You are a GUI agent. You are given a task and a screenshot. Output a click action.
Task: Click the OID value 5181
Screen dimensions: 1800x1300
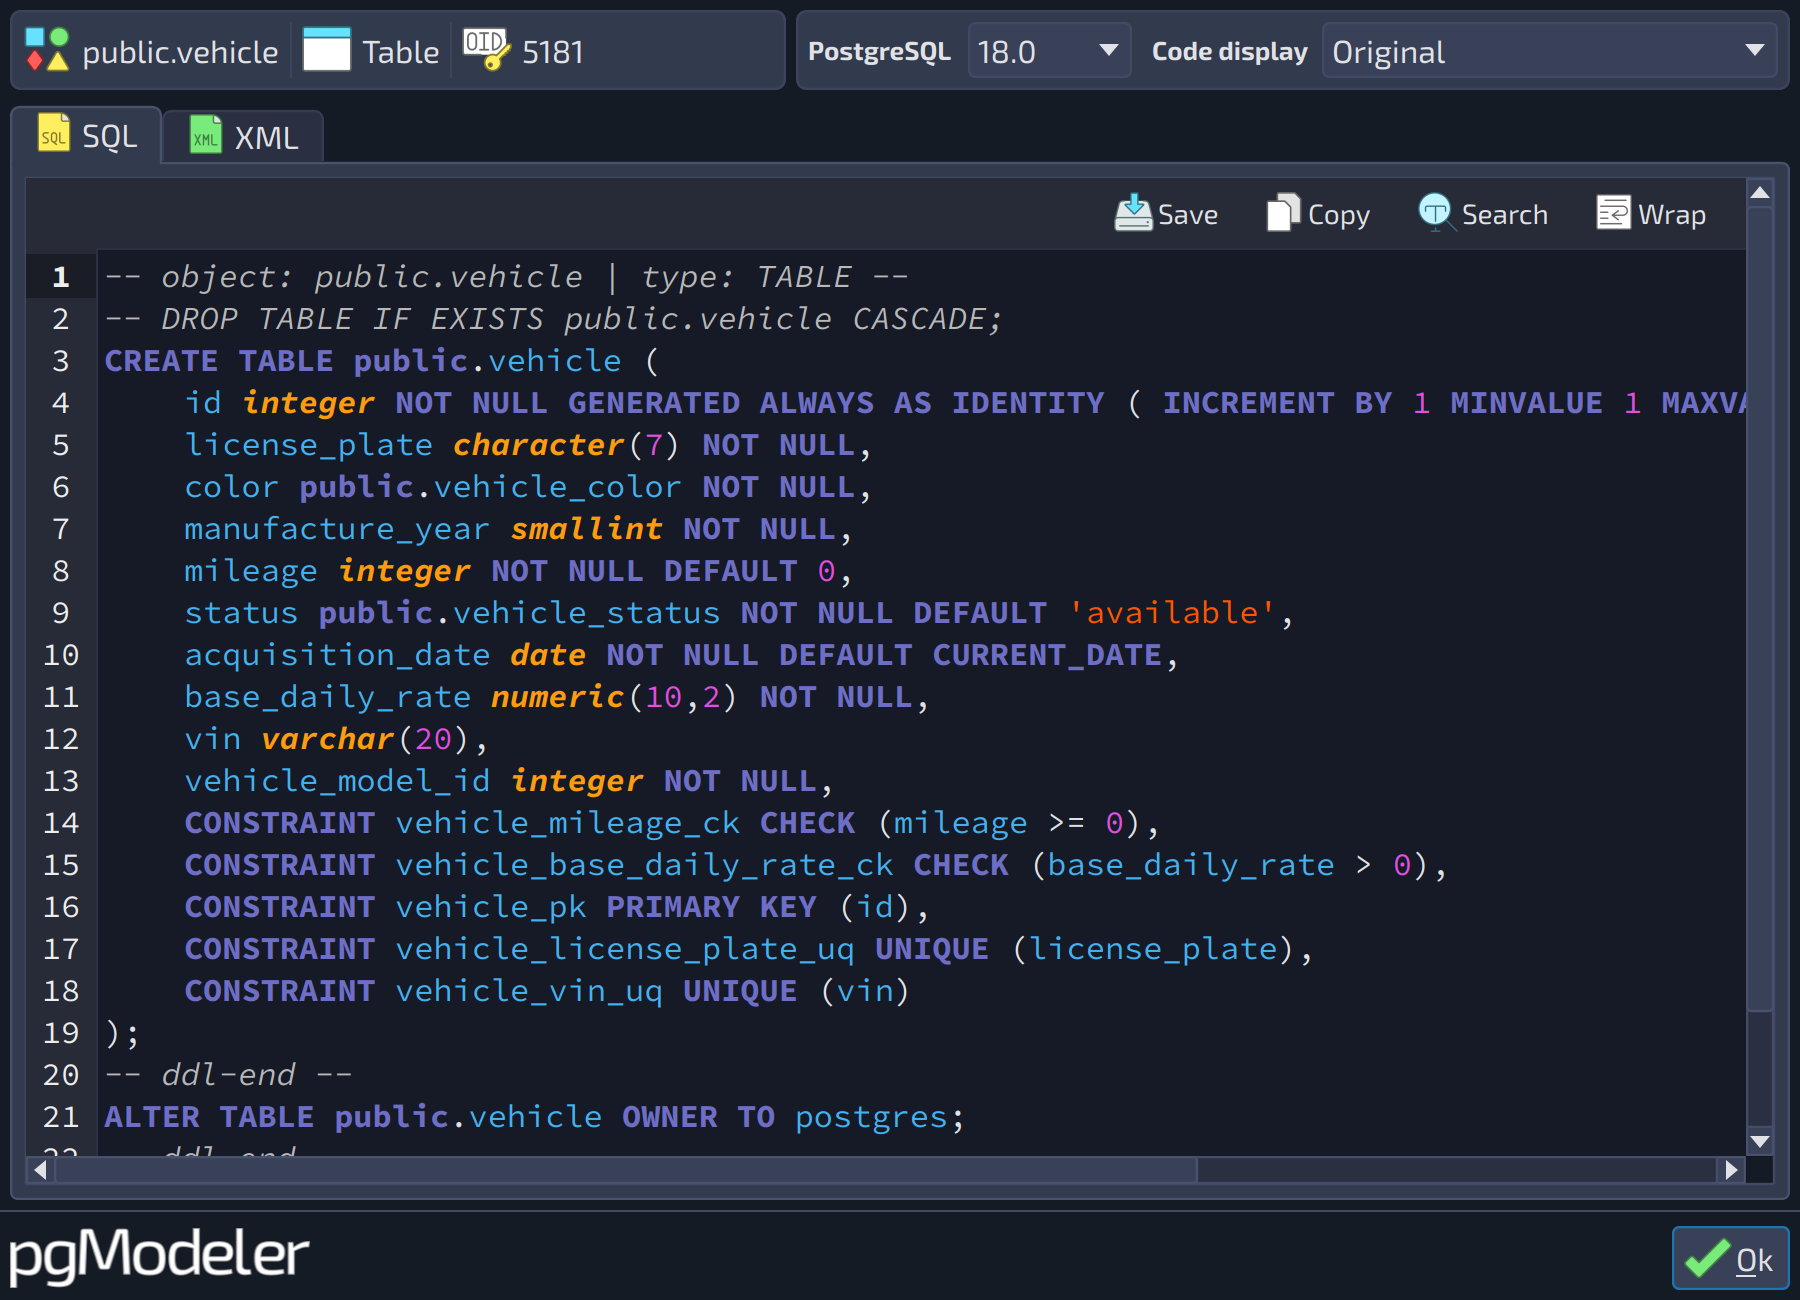[553, 52]
